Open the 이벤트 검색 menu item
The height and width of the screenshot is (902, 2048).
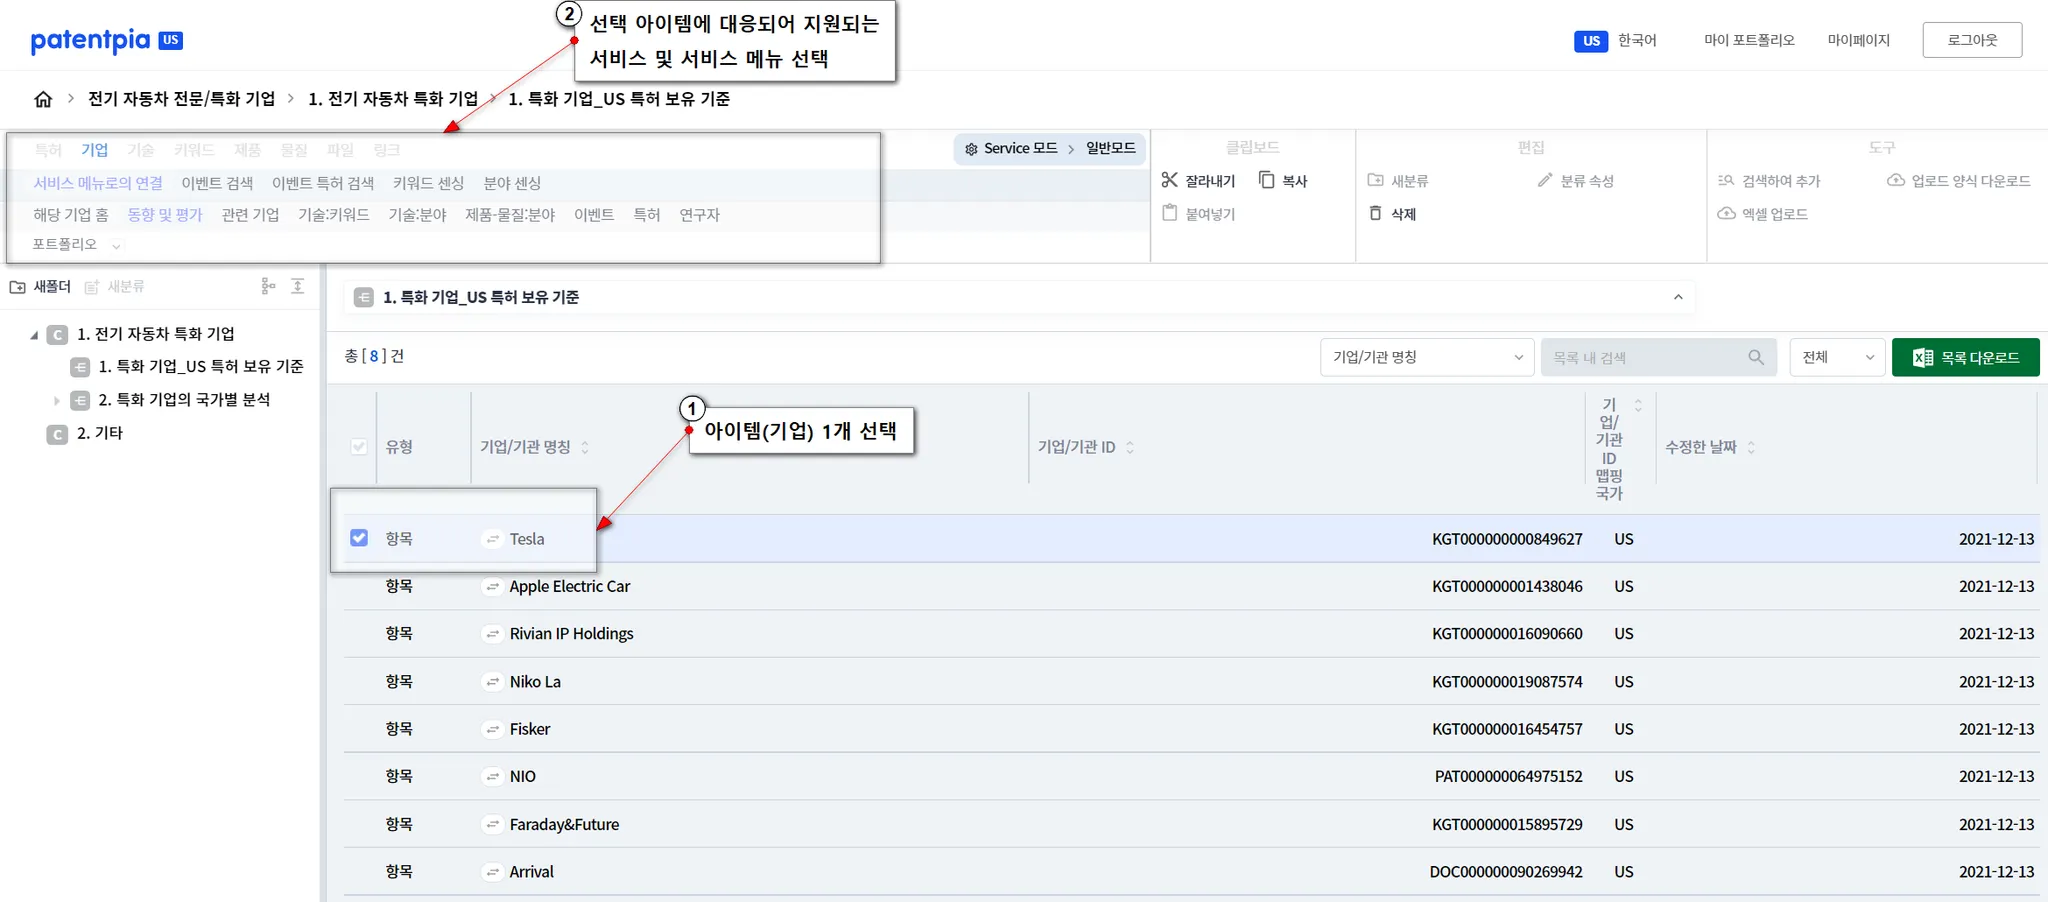[x=217, y=183]
